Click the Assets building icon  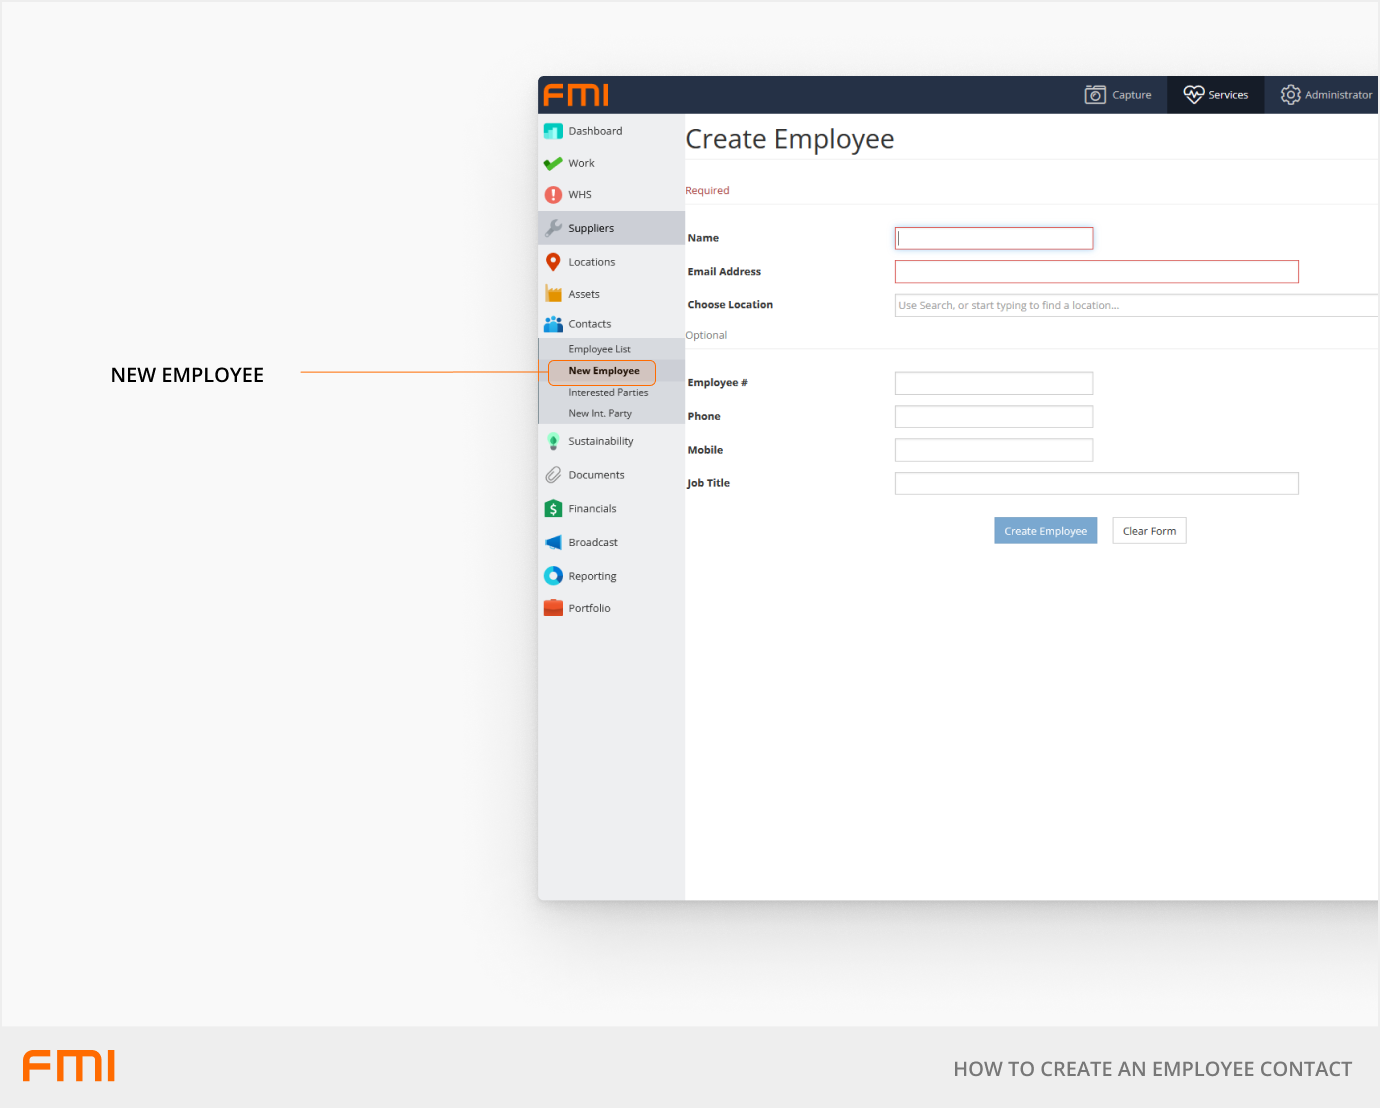[553, 294]
